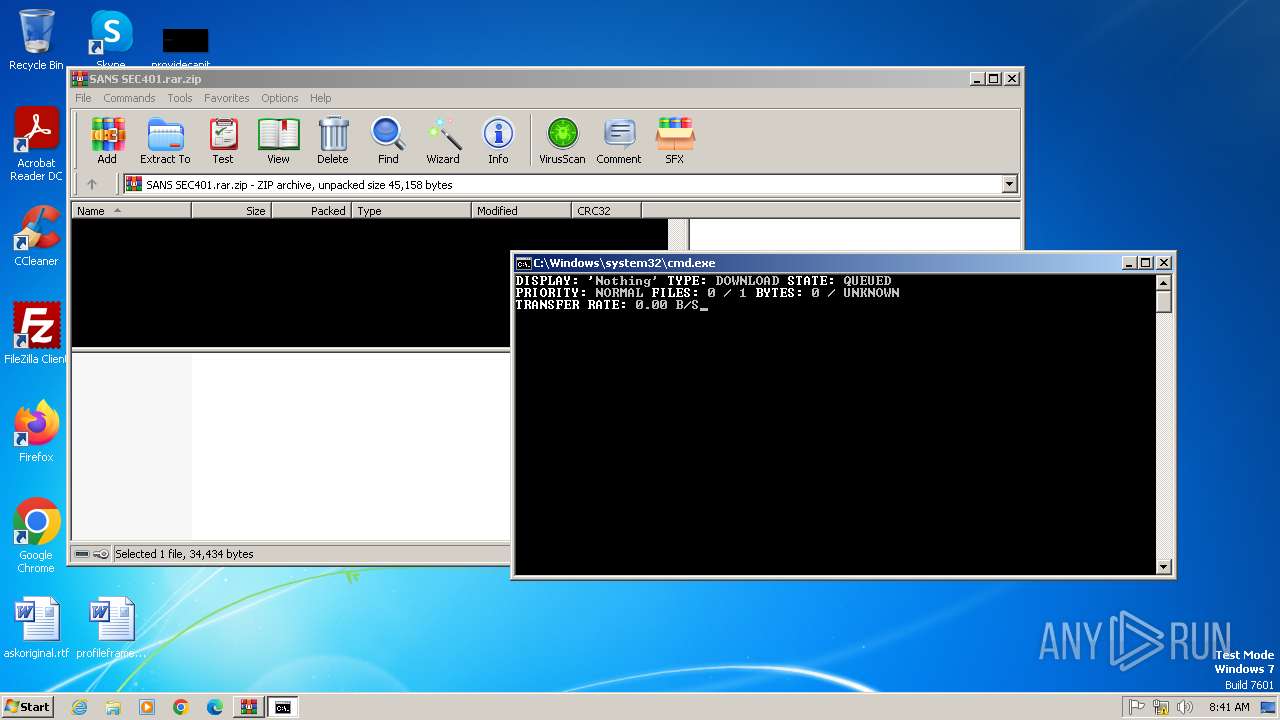The width and height of the screenshot is (1280, 720).
Task: Go up one folder level arrow
Action: pyautogui.click(x=92, y=184)
